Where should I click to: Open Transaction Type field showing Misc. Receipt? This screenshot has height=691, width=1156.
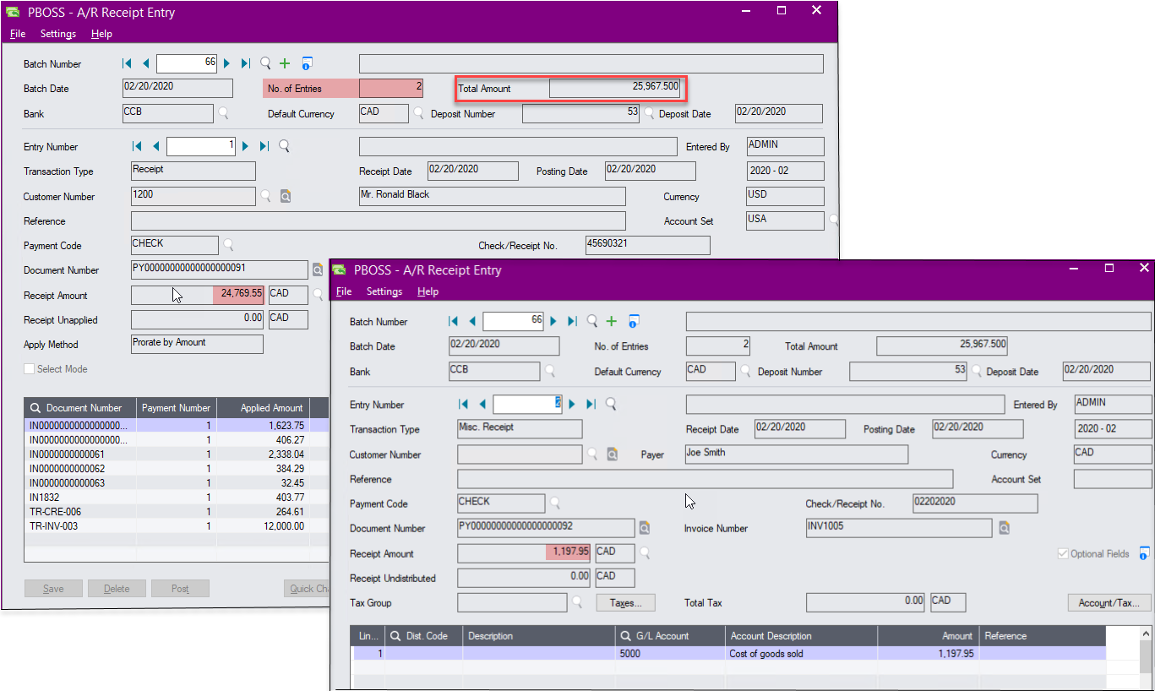[520, 428]
